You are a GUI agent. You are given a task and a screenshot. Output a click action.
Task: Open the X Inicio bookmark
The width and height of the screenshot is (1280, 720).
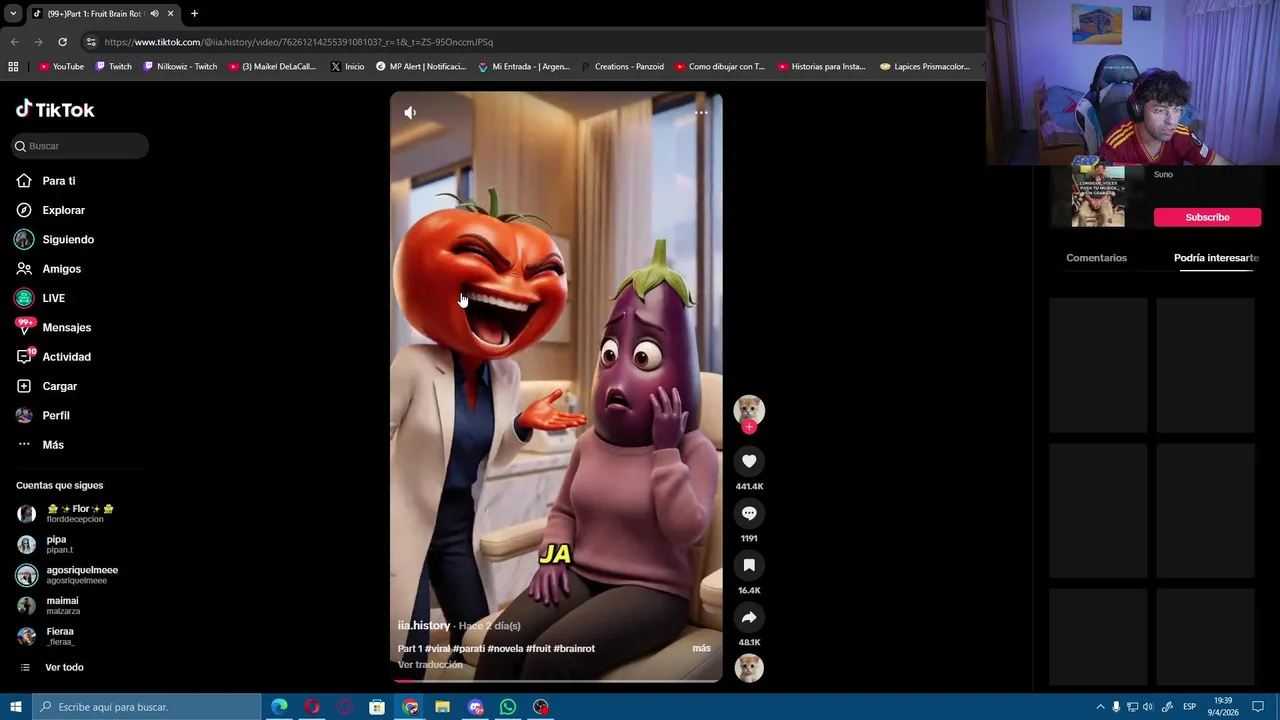(347, 67)
